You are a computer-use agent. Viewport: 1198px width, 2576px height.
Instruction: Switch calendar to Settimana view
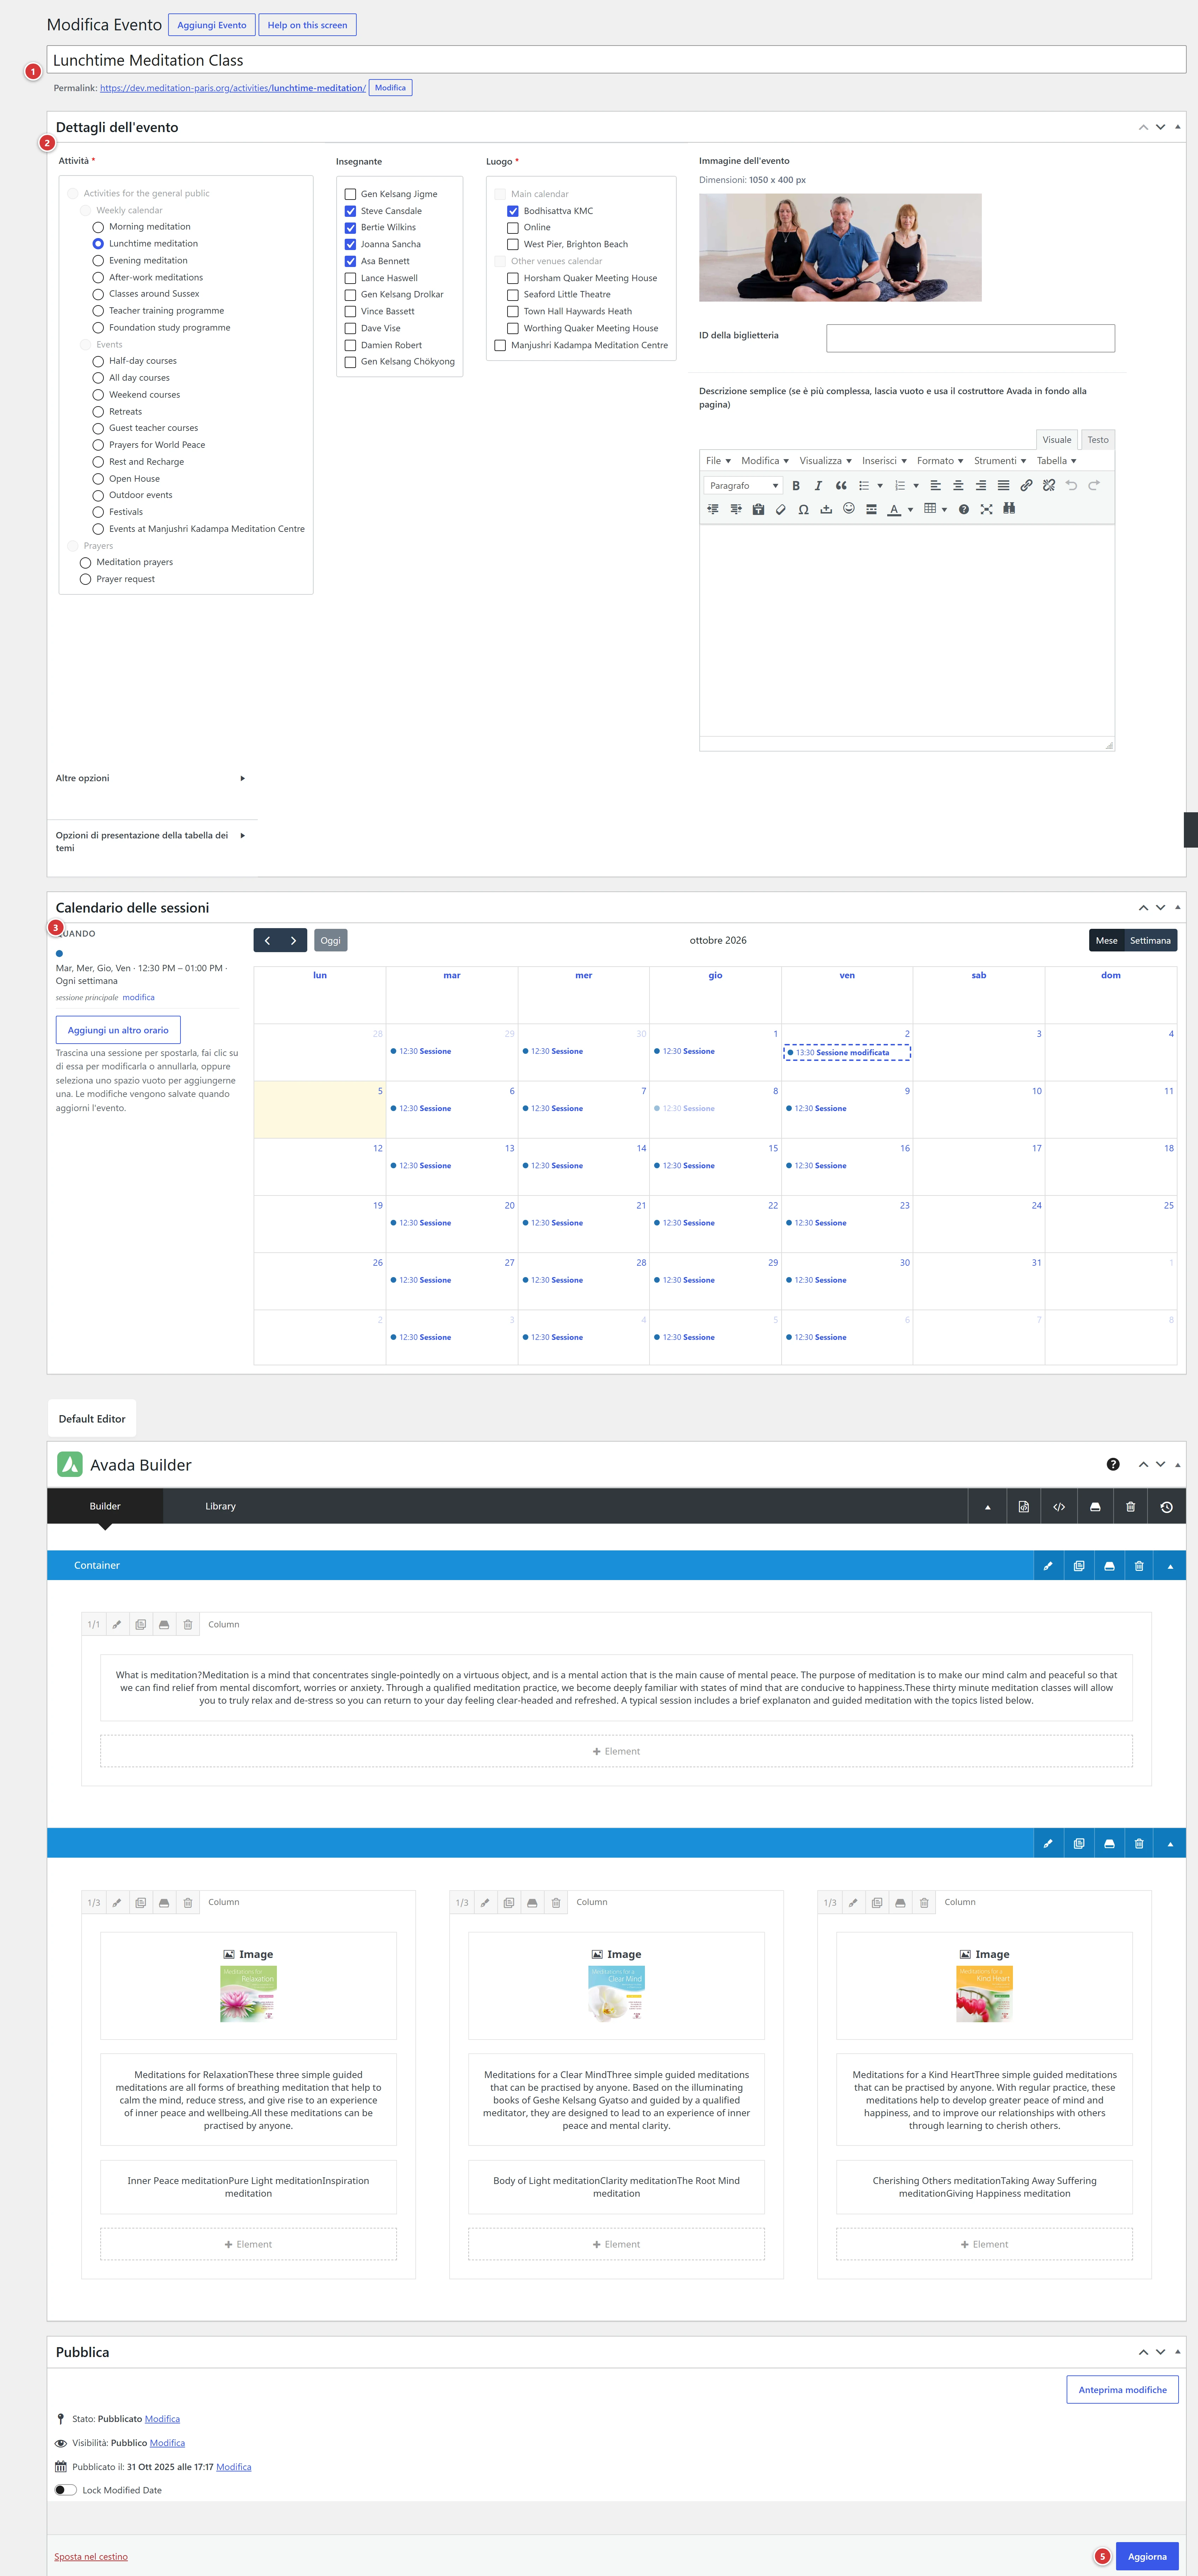(x=1150, y=941)
